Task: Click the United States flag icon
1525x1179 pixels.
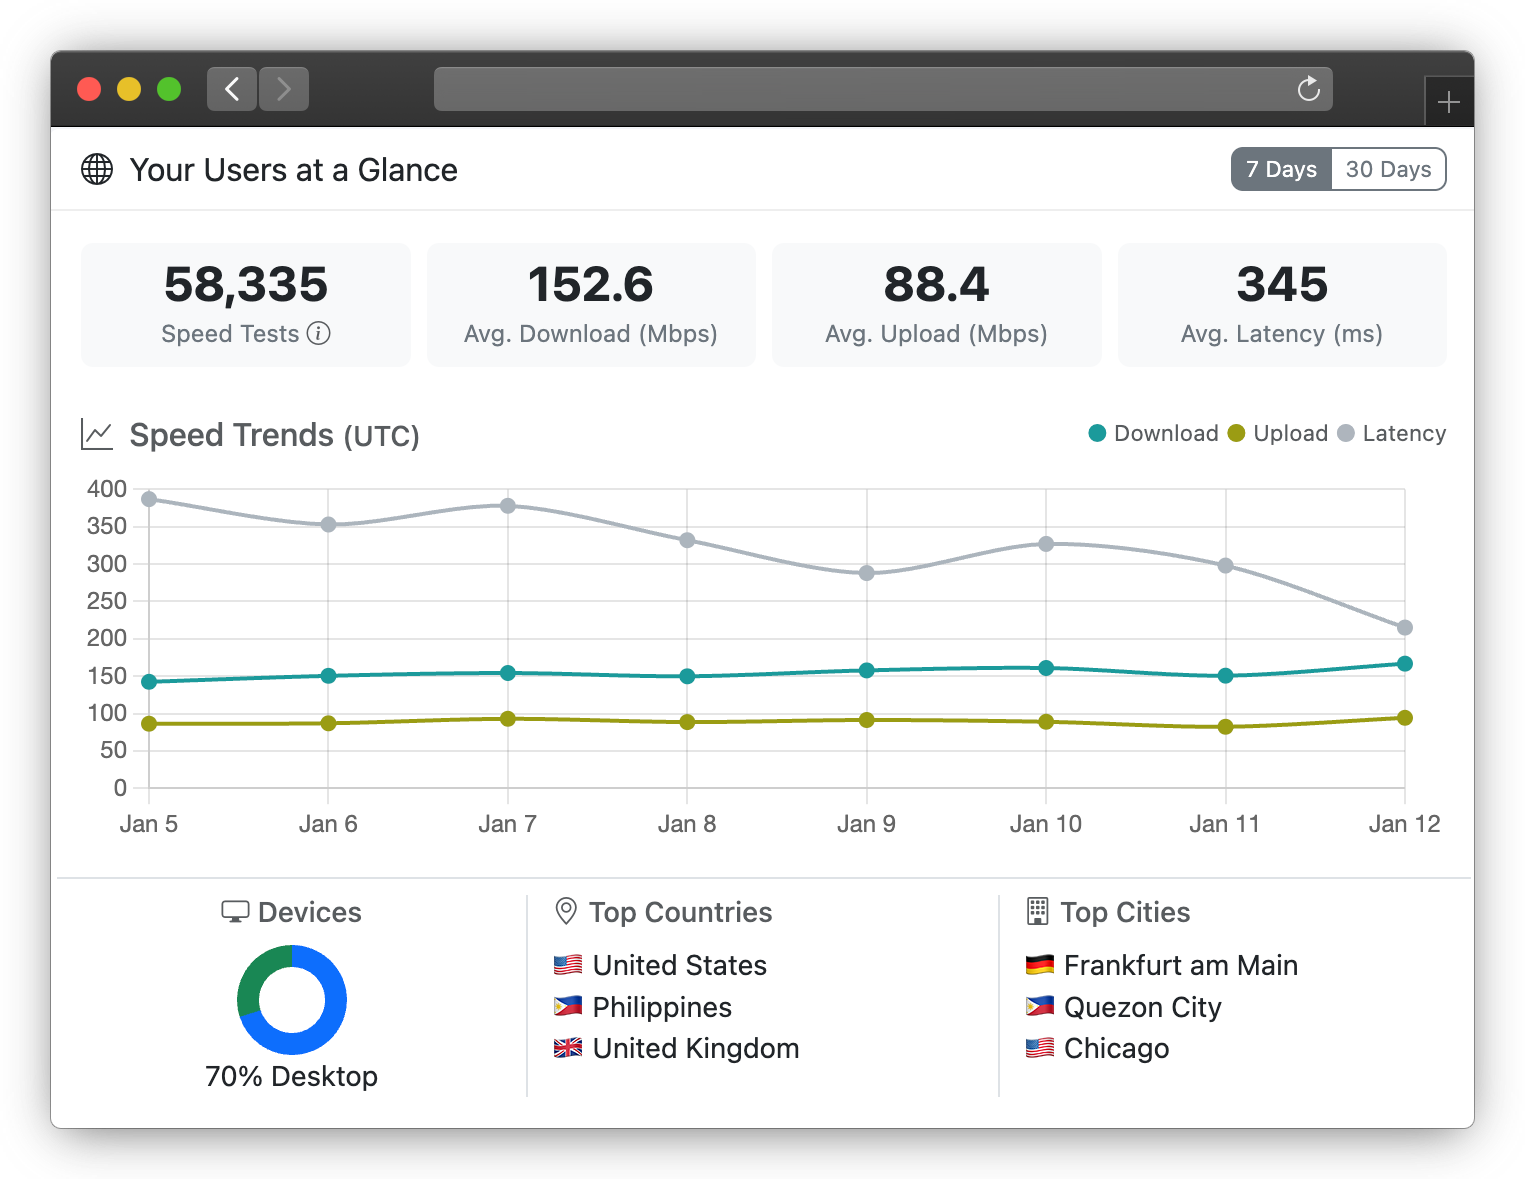Action: (x=568, y=964)
